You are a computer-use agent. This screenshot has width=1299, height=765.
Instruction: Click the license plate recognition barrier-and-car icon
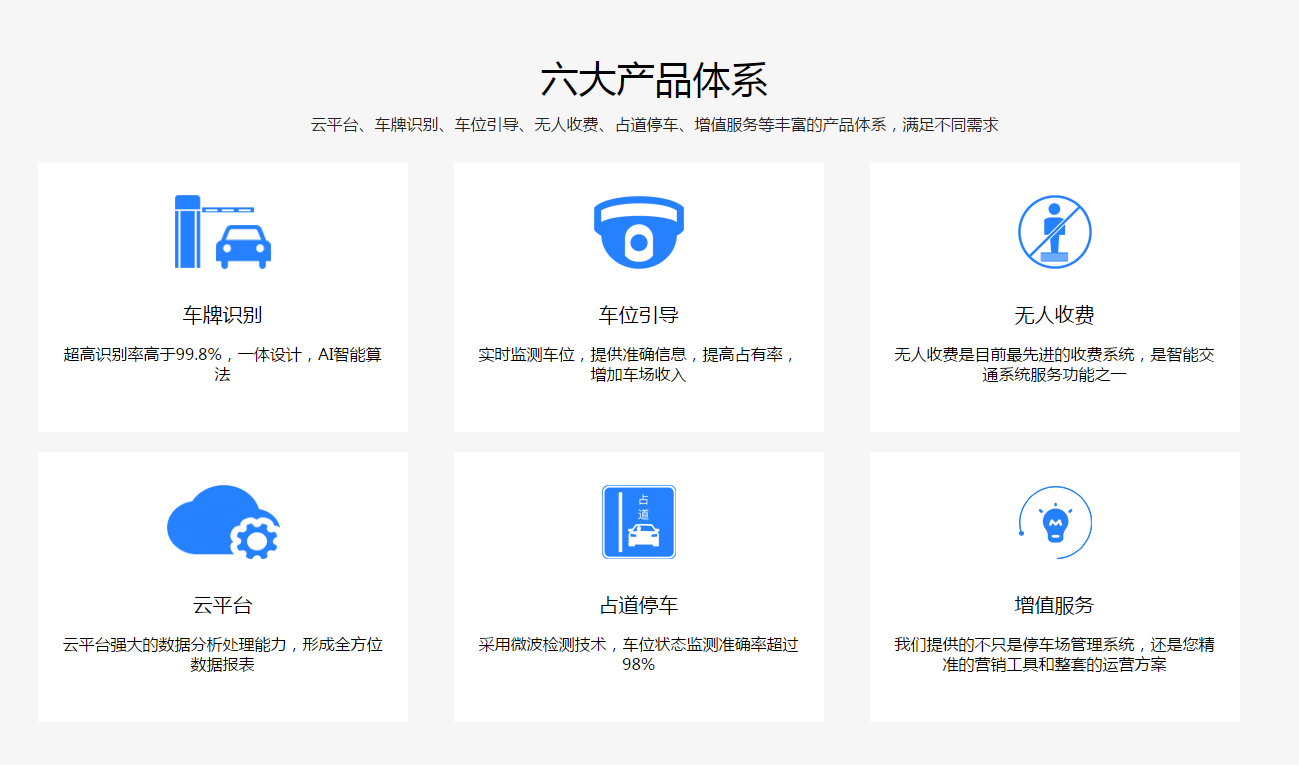click(223, 232)
